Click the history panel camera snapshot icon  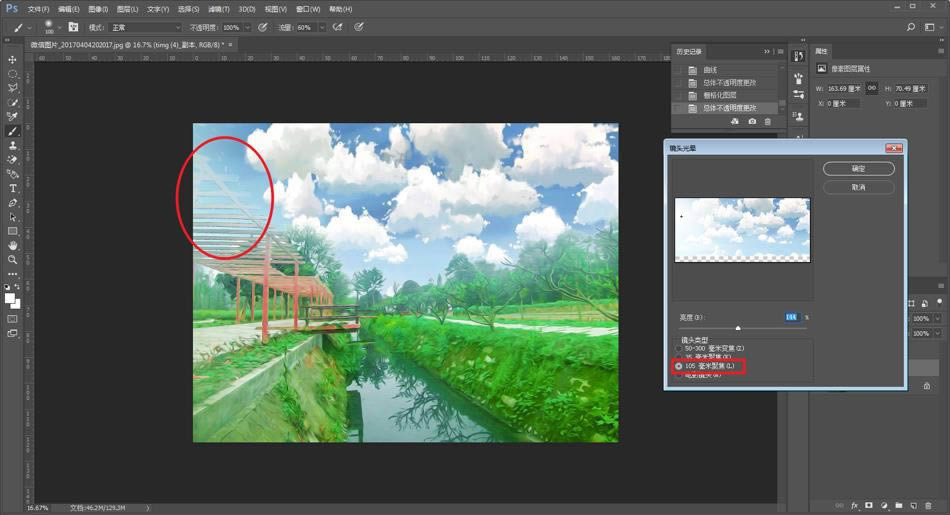point(751,121)
